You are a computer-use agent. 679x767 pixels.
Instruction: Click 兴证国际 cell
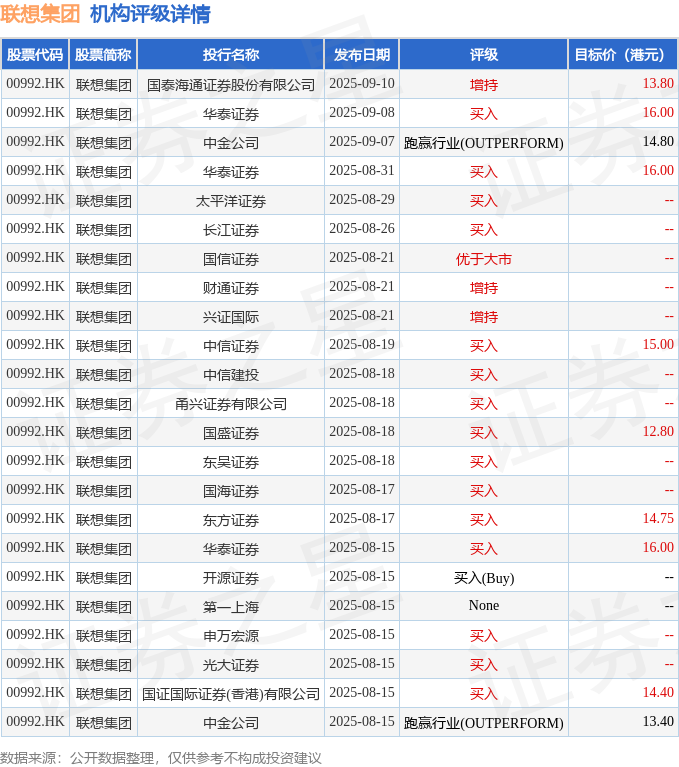(231, 316)
